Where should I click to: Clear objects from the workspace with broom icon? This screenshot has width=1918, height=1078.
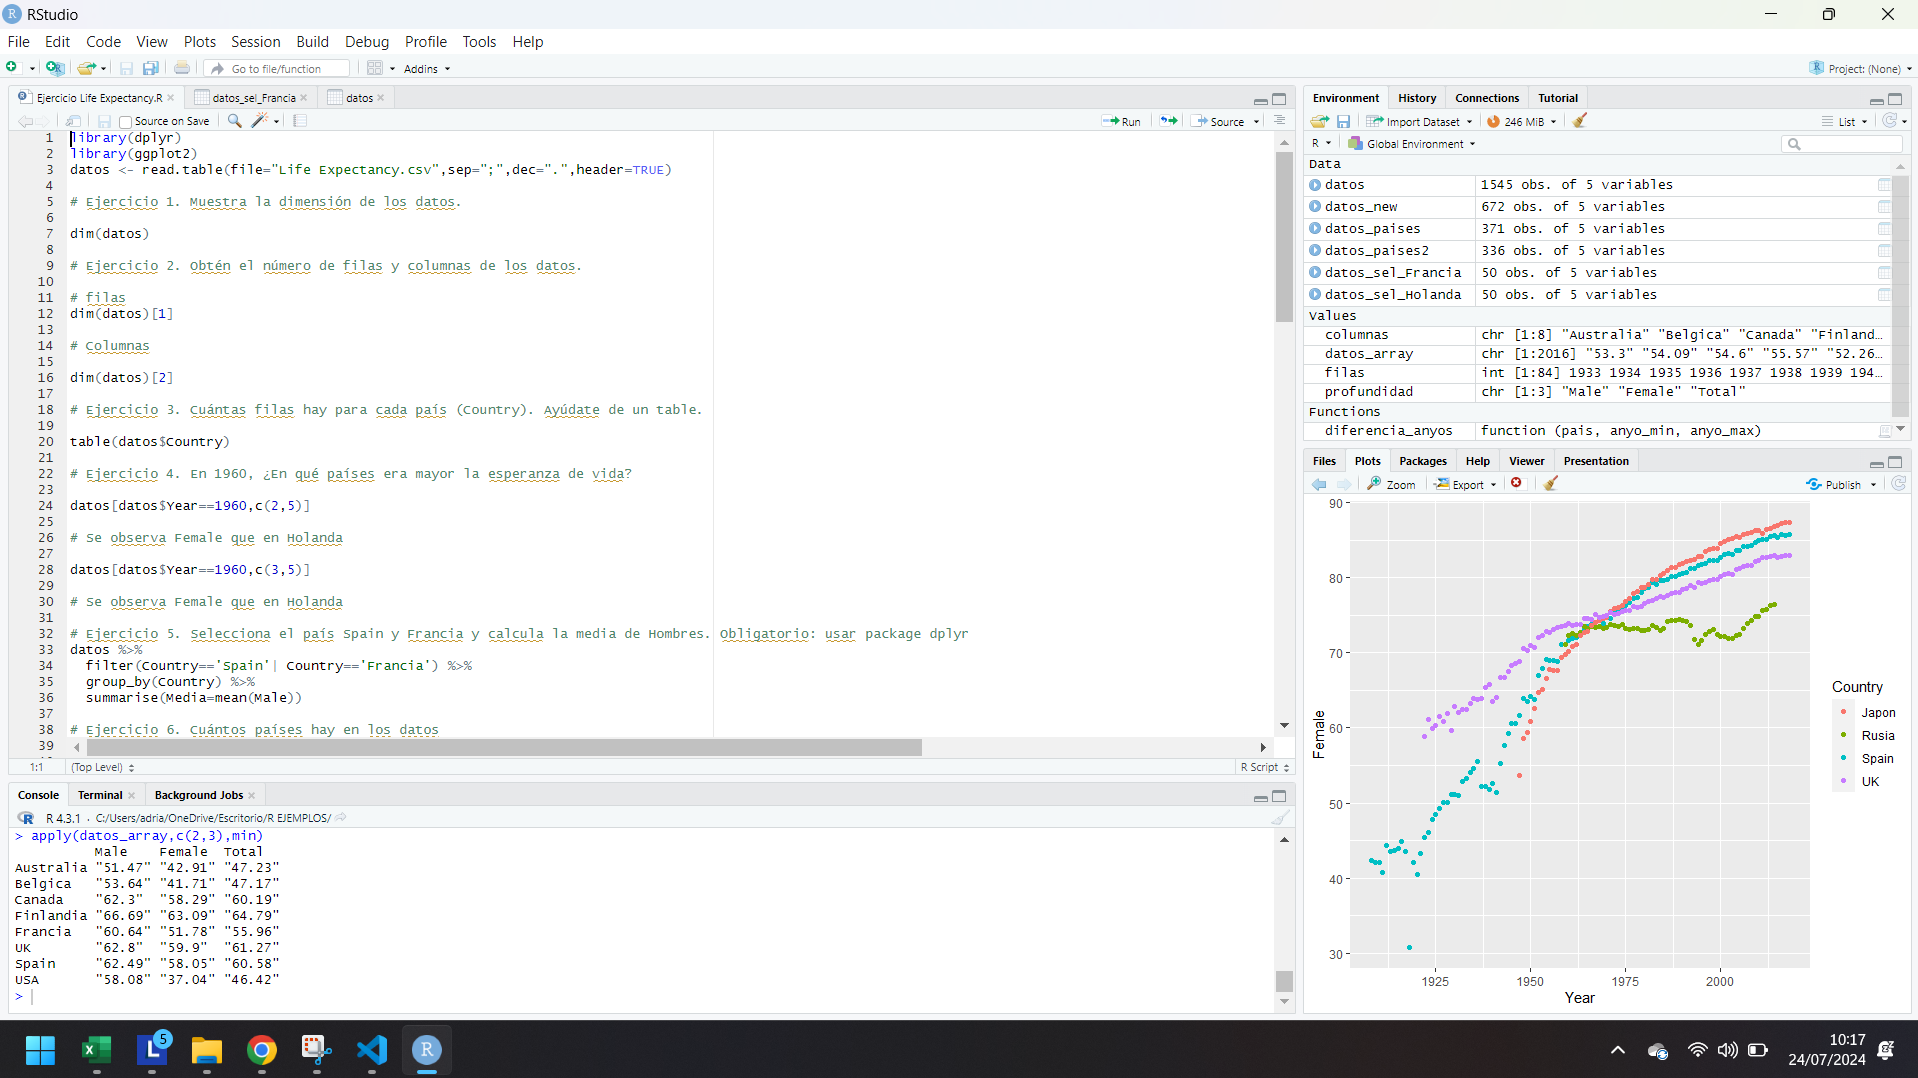click(x=1580, y=121)
